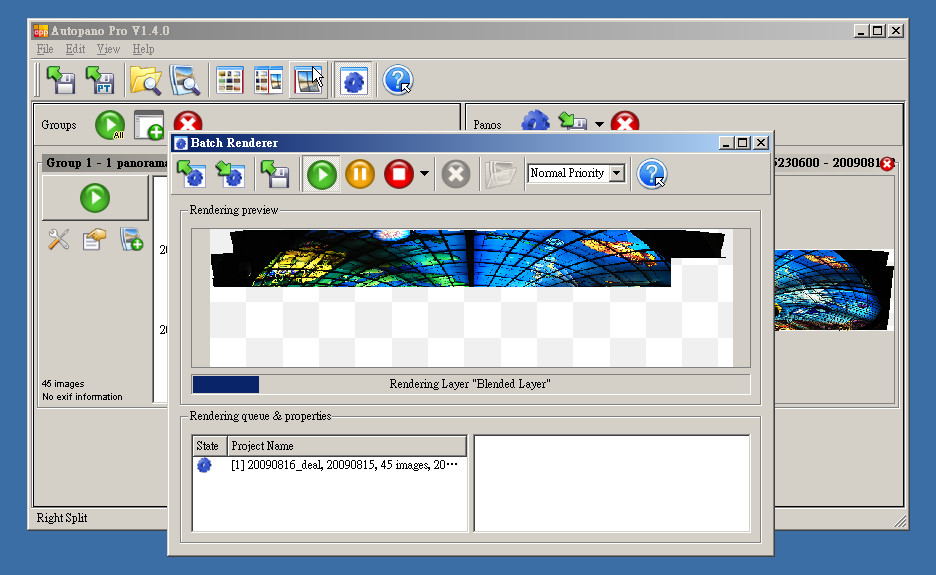Click the disabled open folder icon
Viewport: 936px width, 575px height.
(500, 174)
